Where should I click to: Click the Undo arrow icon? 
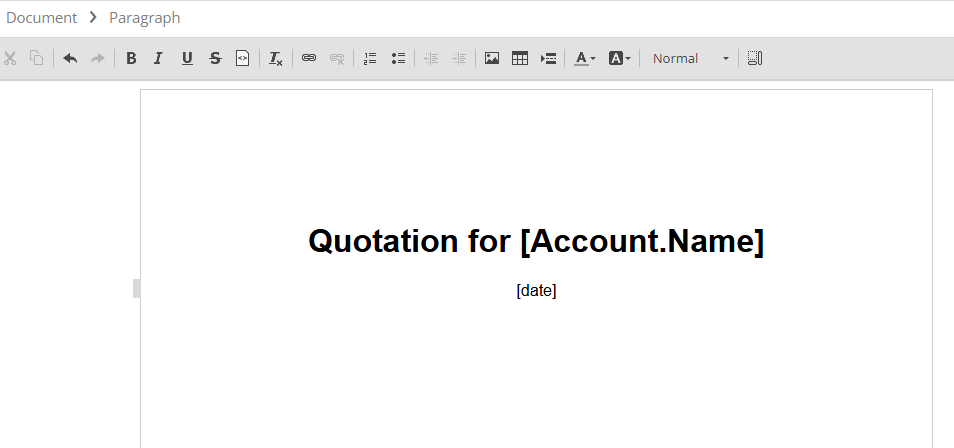click(x=70, y=59)
